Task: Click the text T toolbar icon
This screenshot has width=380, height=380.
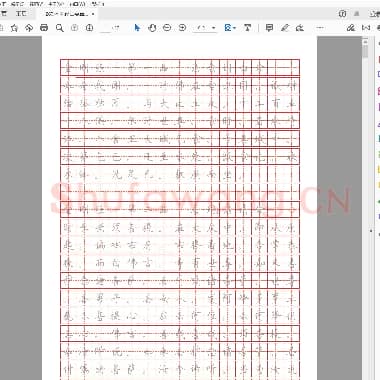Action: coord(247,28)
